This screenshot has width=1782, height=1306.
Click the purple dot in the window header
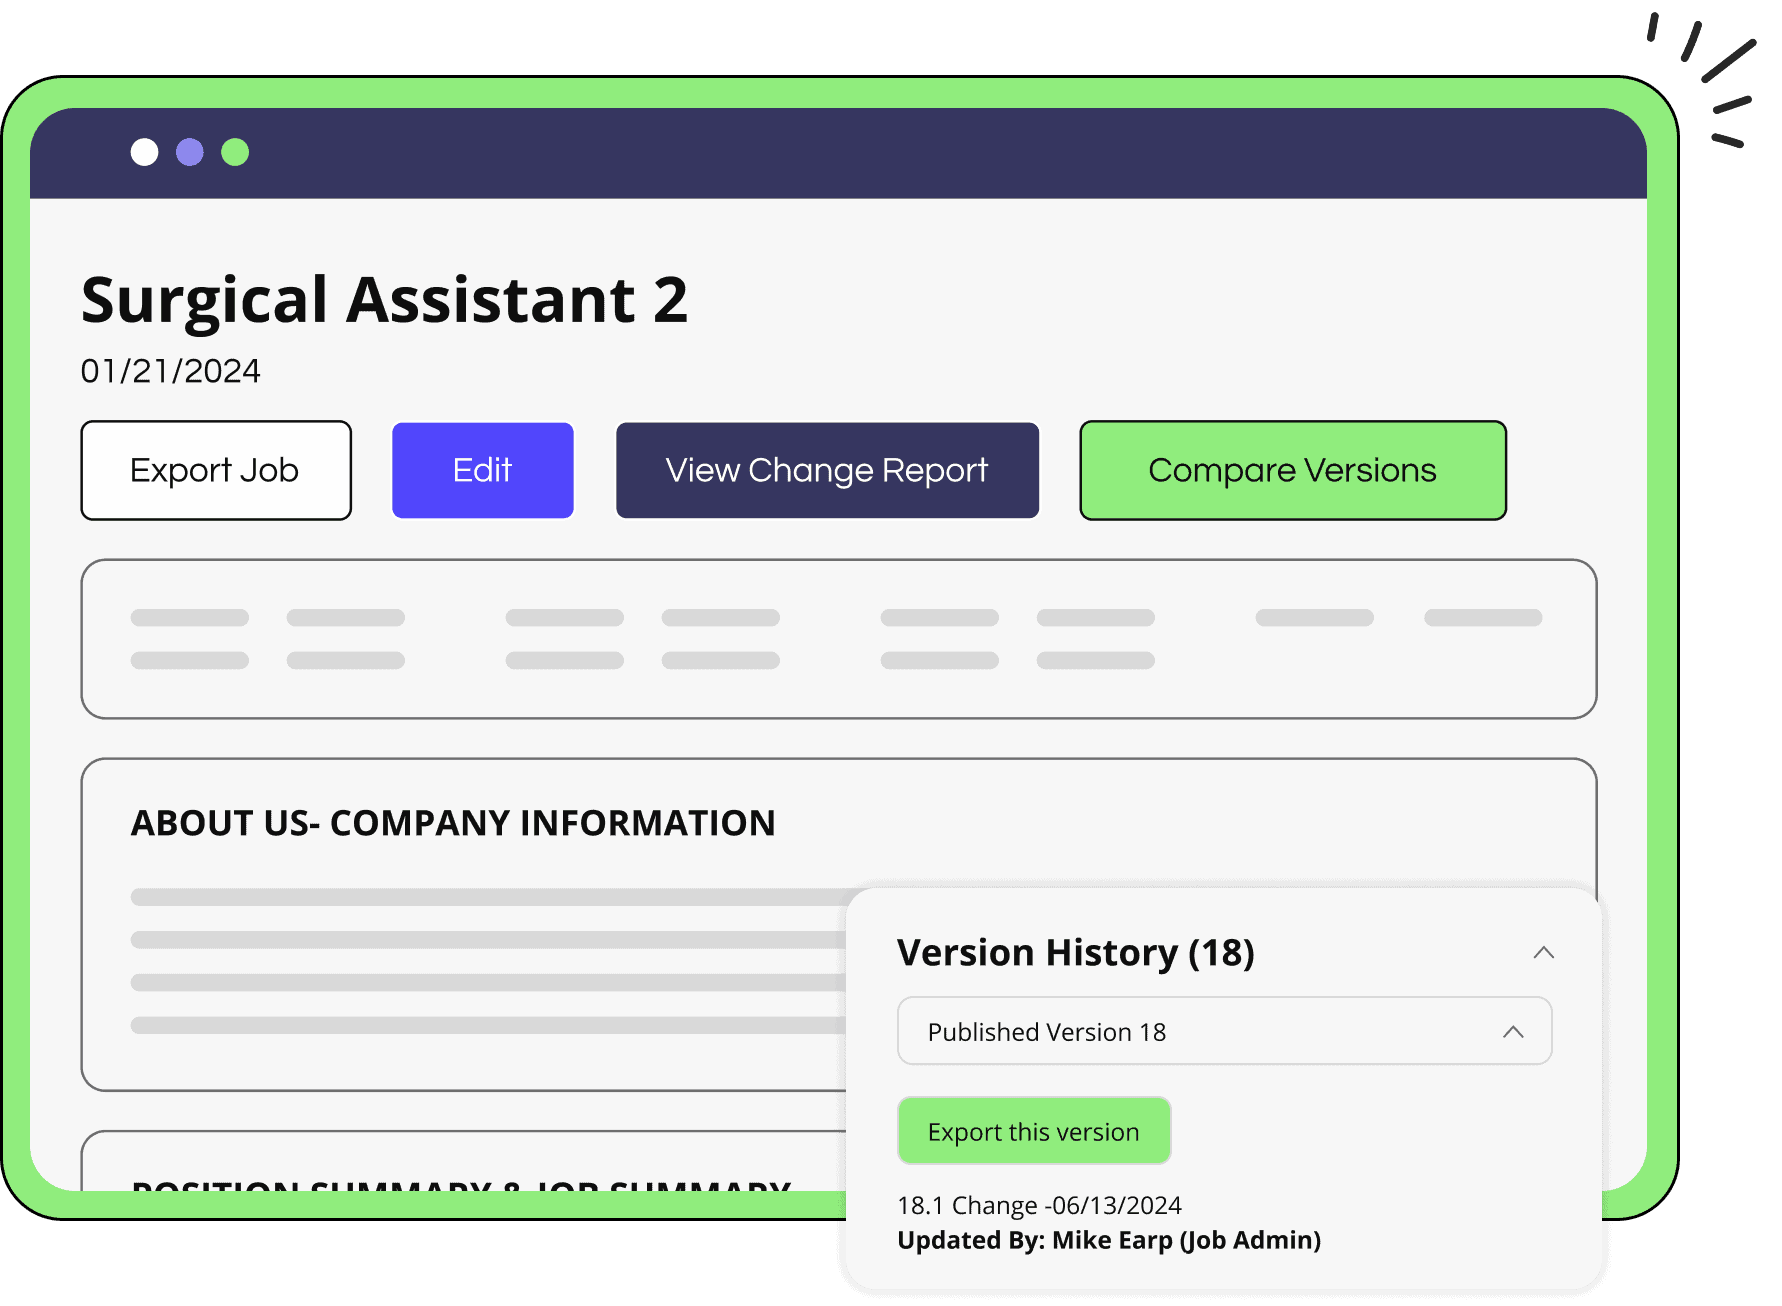point(190,152)
